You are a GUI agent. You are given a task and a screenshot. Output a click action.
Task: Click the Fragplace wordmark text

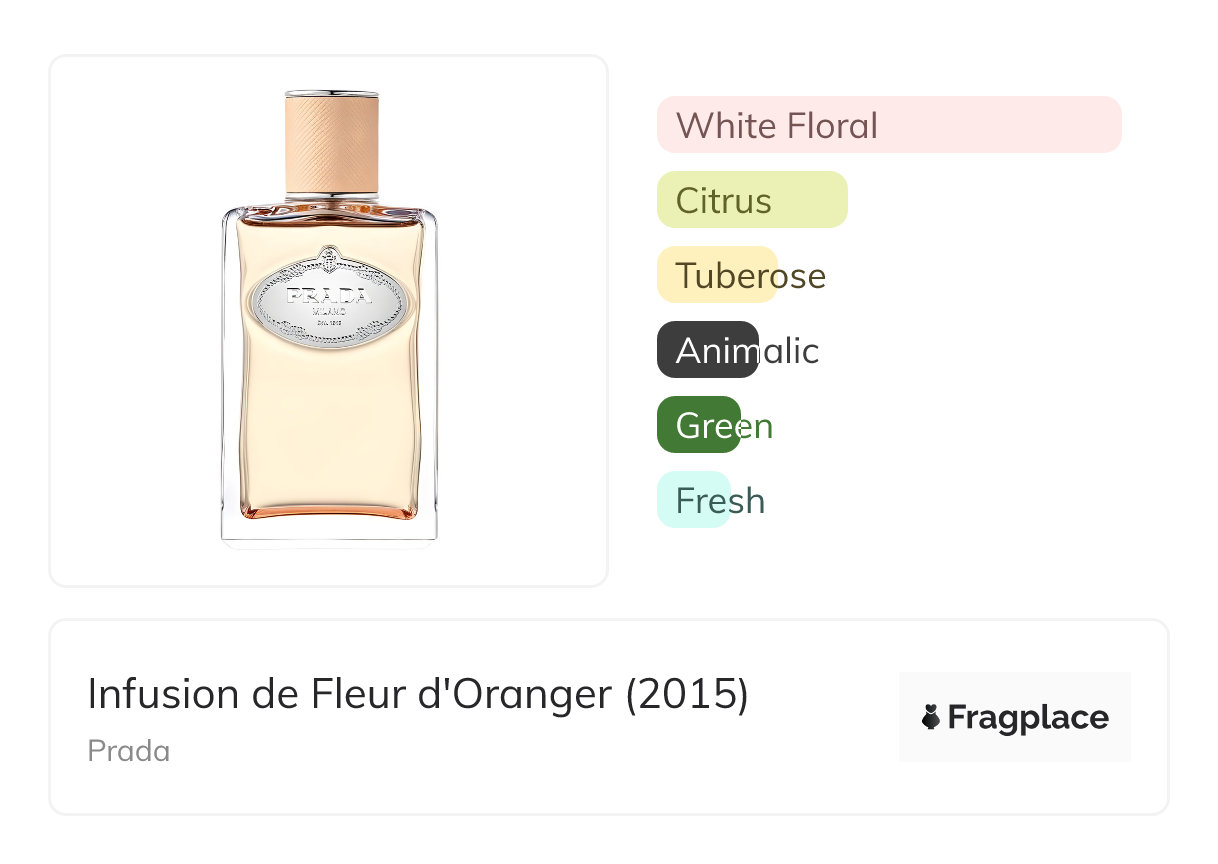click(x=1028, y=717)
